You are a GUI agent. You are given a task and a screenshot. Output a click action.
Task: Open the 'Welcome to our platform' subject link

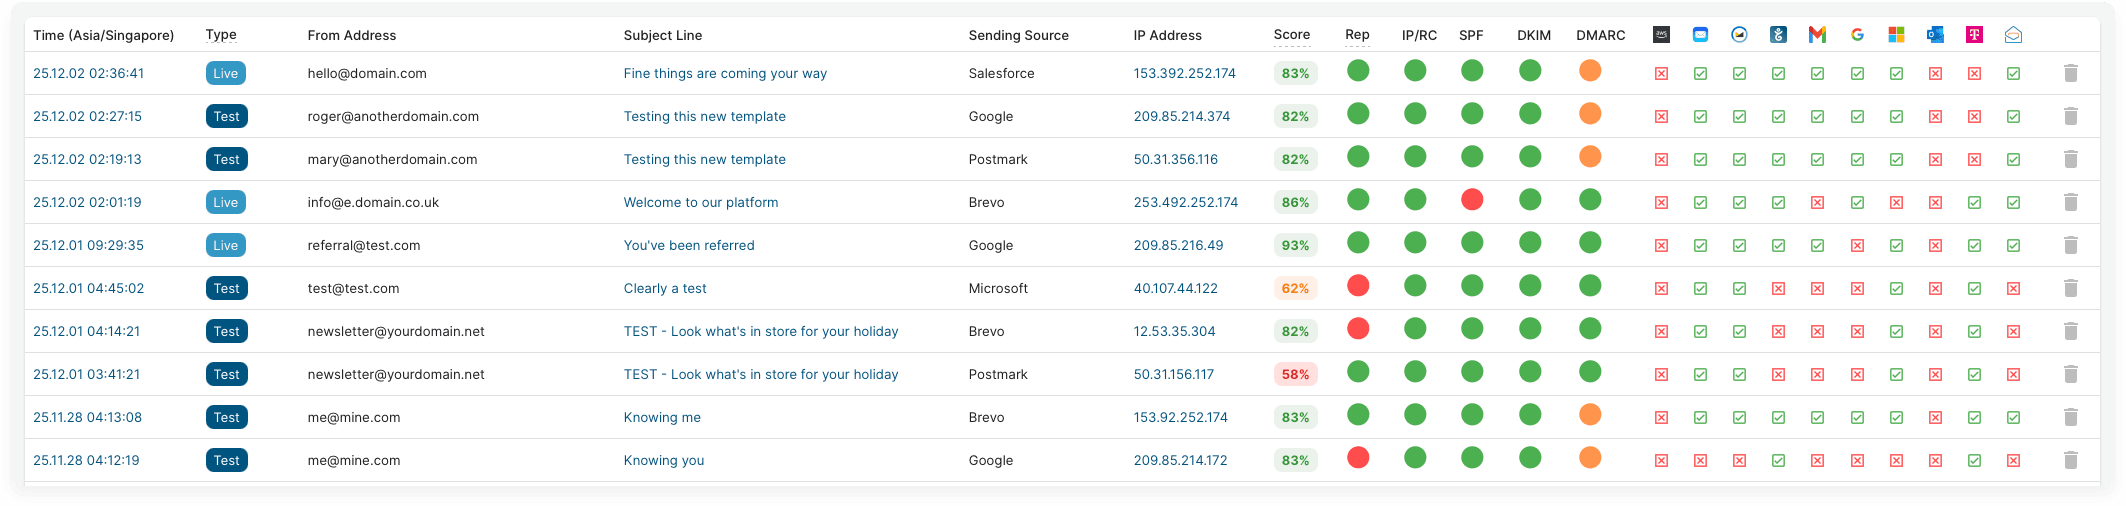pos(700,202)
